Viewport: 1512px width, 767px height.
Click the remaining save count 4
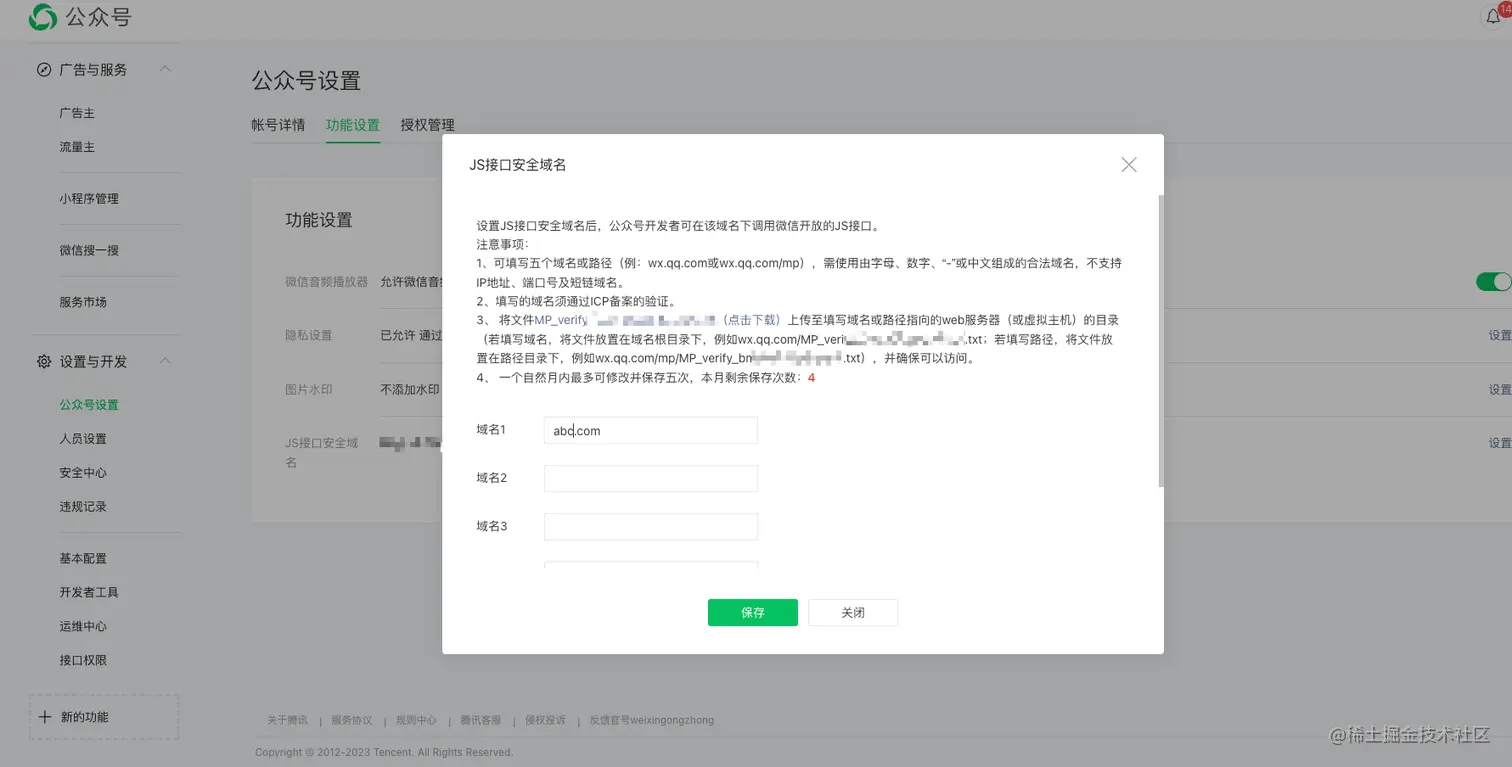click(x=811, y=378)
